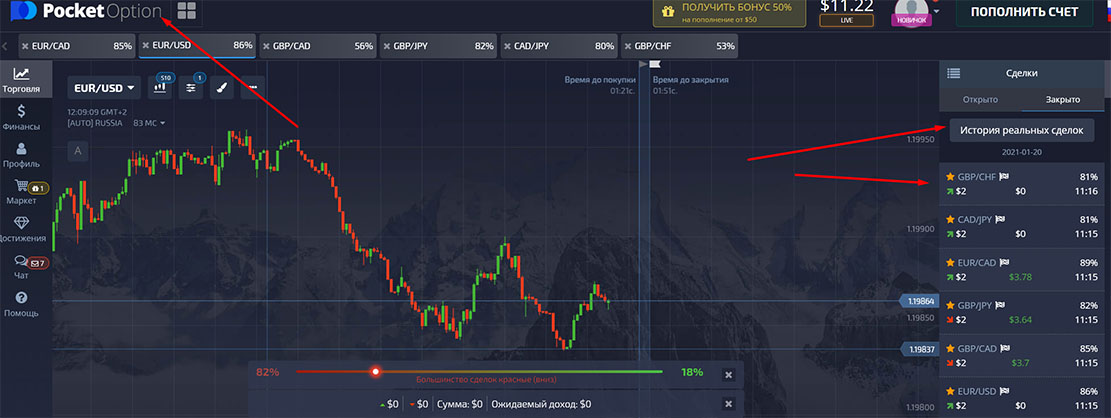Screen dimensions: 1111x418
Task: Toggle the A auto-scale button on chart
Action: 77,150
